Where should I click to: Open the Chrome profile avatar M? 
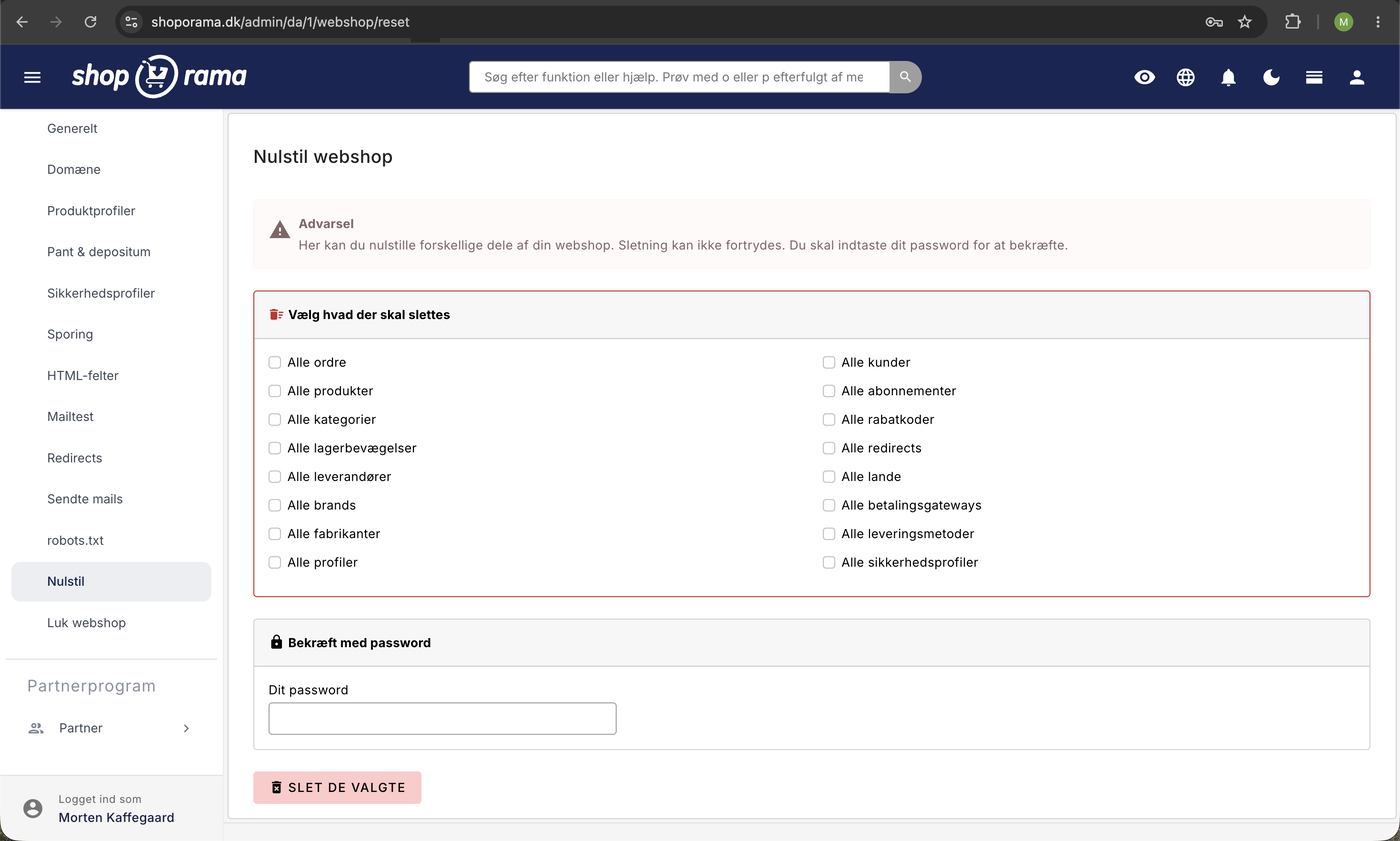tap(1343, 21)
